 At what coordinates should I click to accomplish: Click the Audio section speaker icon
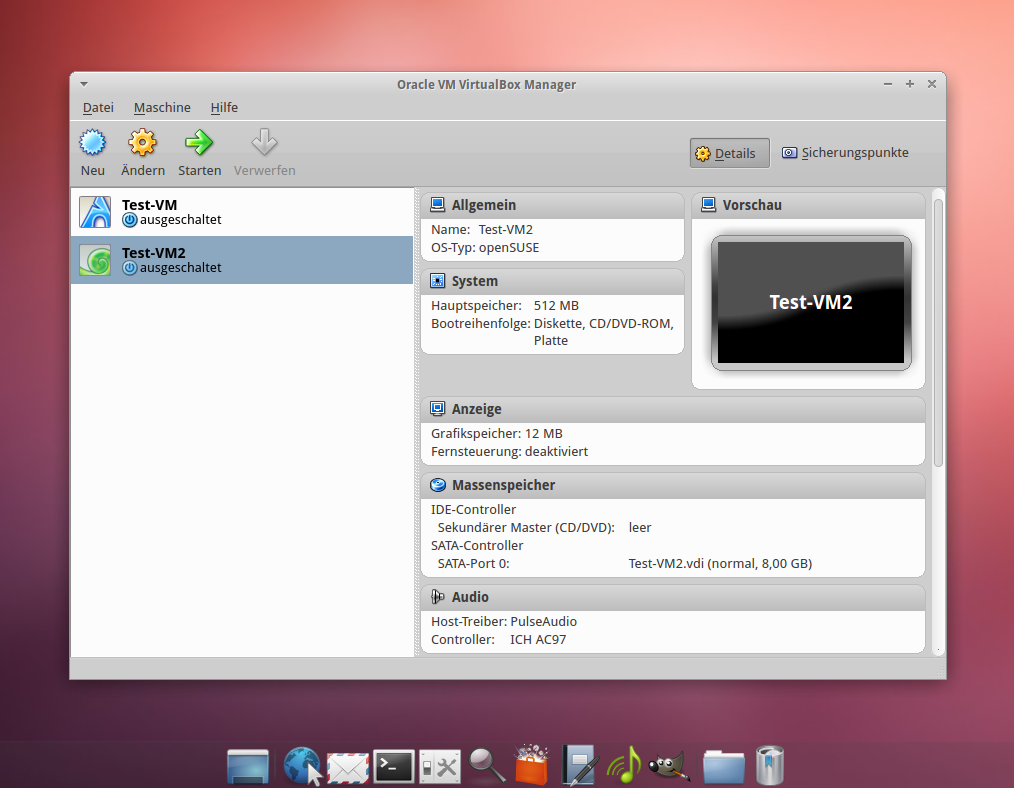click(x=438, y=597)
